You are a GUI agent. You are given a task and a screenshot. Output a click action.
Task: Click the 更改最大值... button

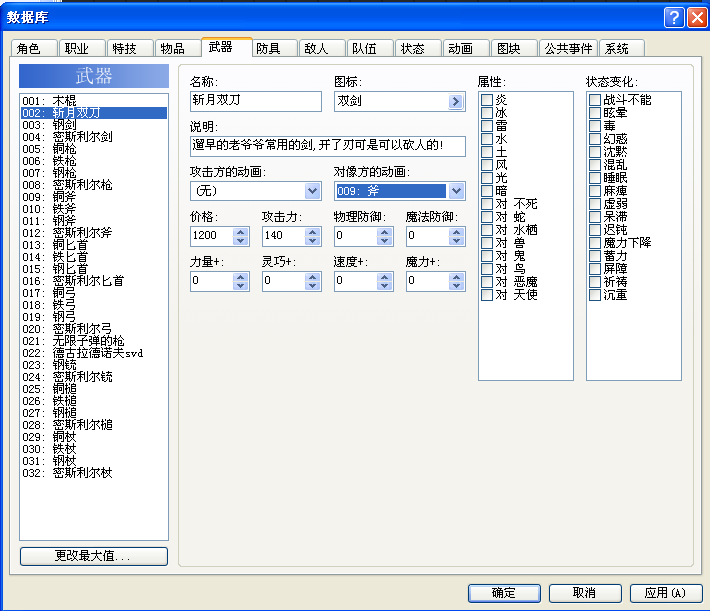pyautogui.click(x=94, y=556)
